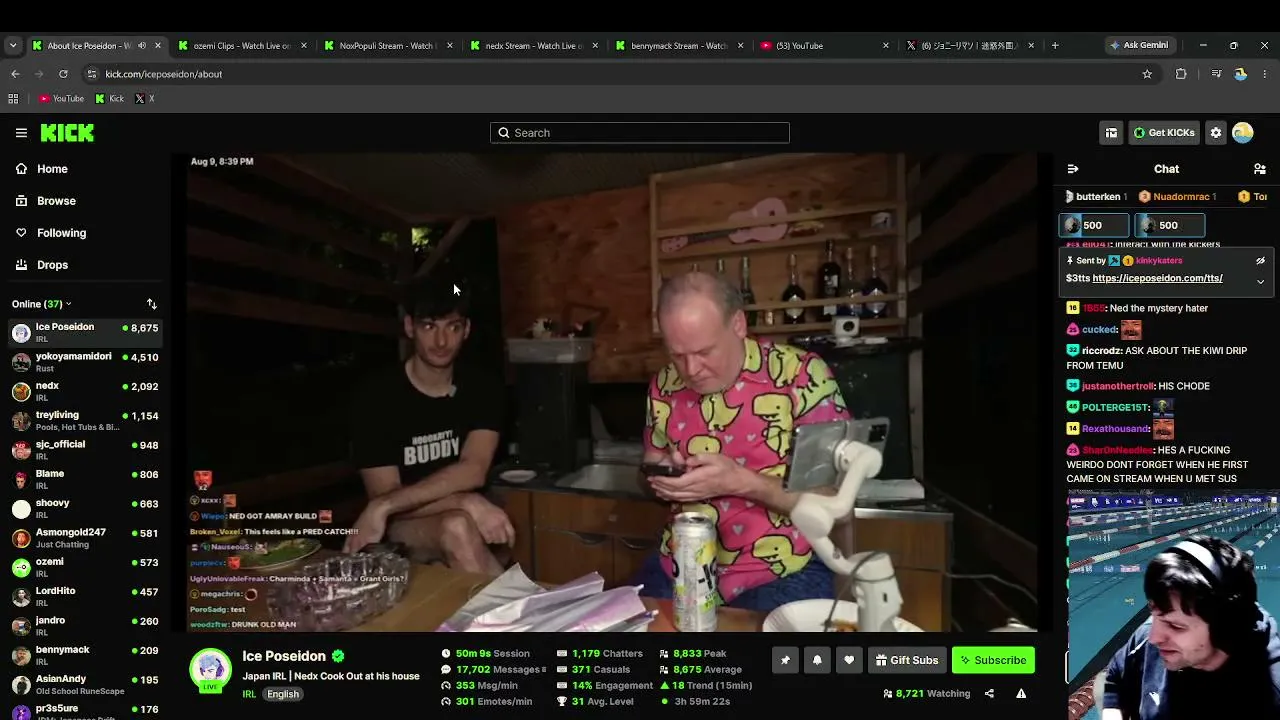Go back to the previous page
The width and height of the screenshot is (1280, 720).
15,74
